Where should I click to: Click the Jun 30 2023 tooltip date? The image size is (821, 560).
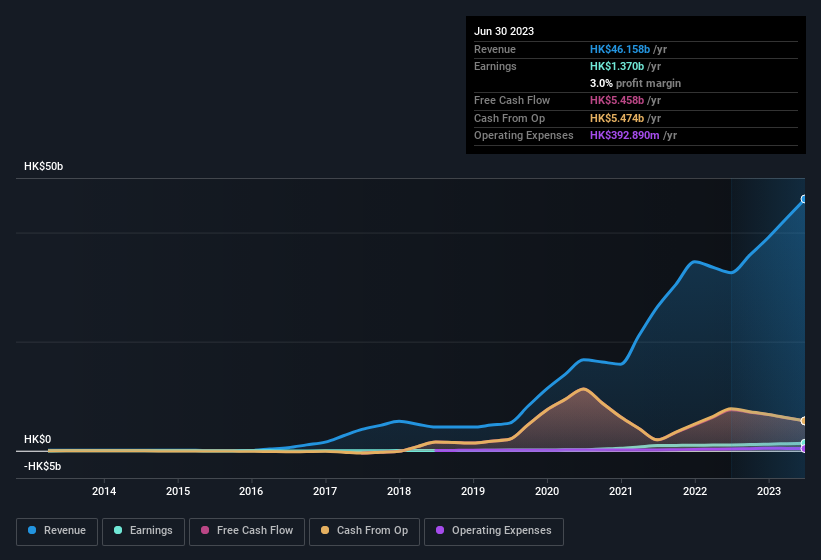pos(504,31)
